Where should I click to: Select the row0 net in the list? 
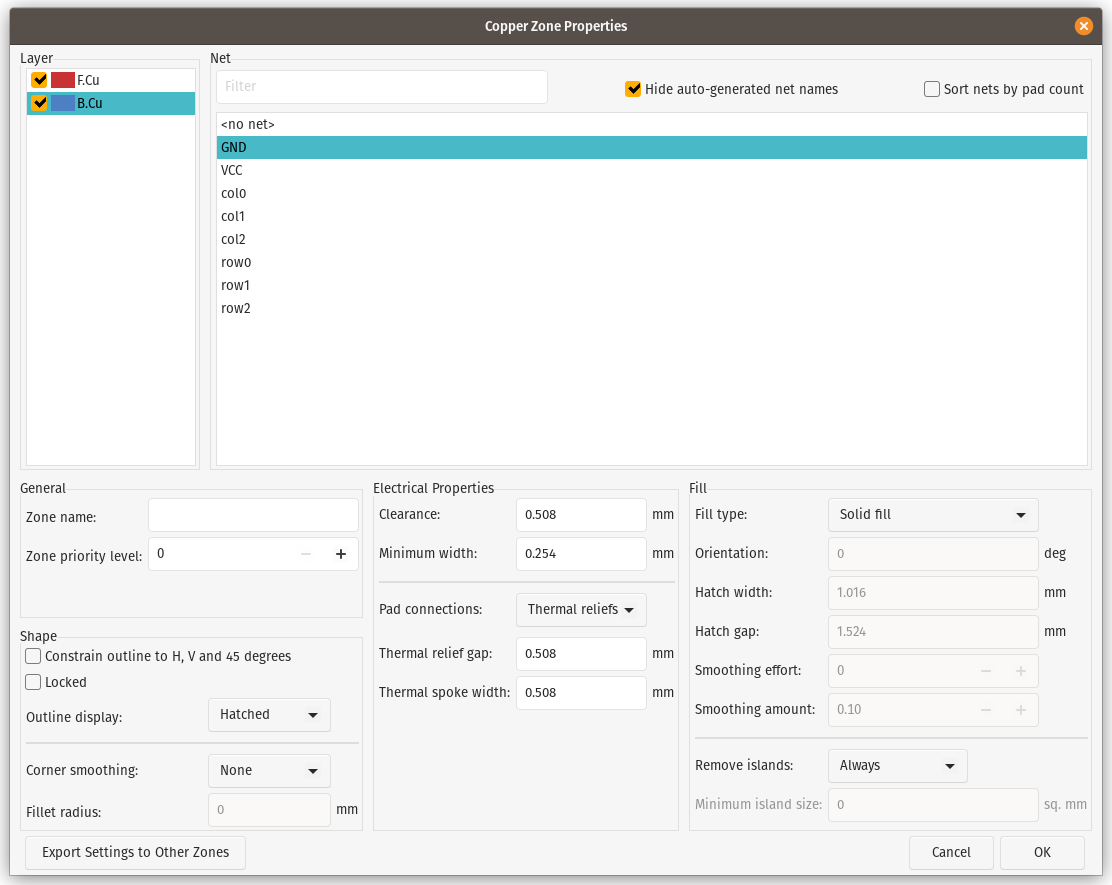pyautogui.click(x=236, y=262)
